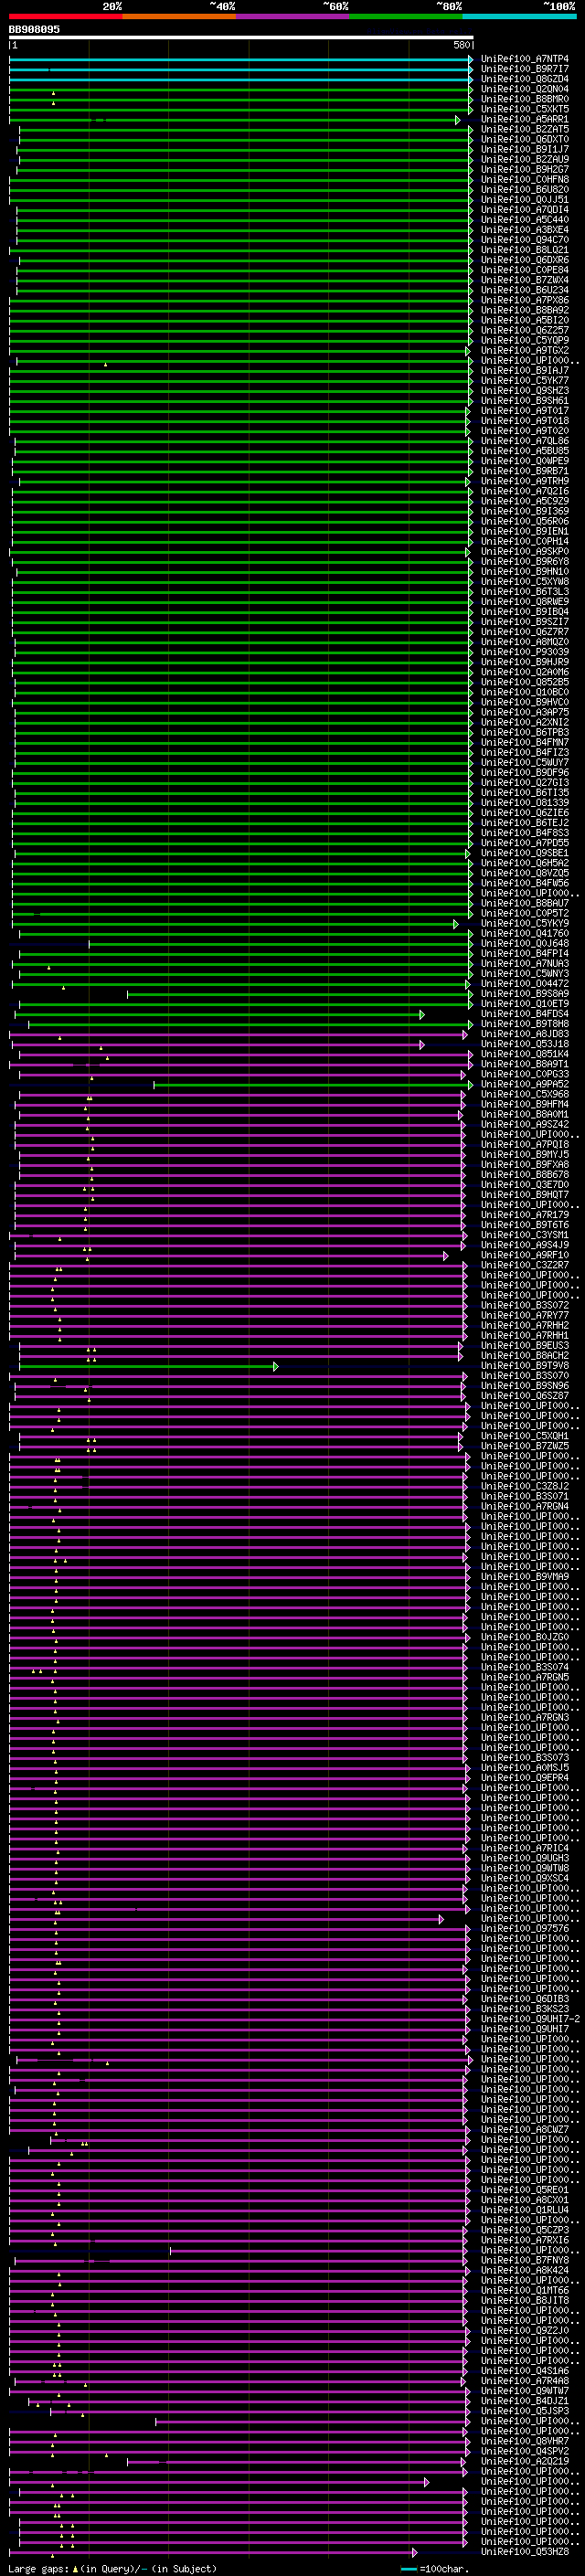Image resolution: width=585 pixels, height=2576 pixels.
Task: Select hit label UniRef100_B8LQ21
Action: [525, 250]
